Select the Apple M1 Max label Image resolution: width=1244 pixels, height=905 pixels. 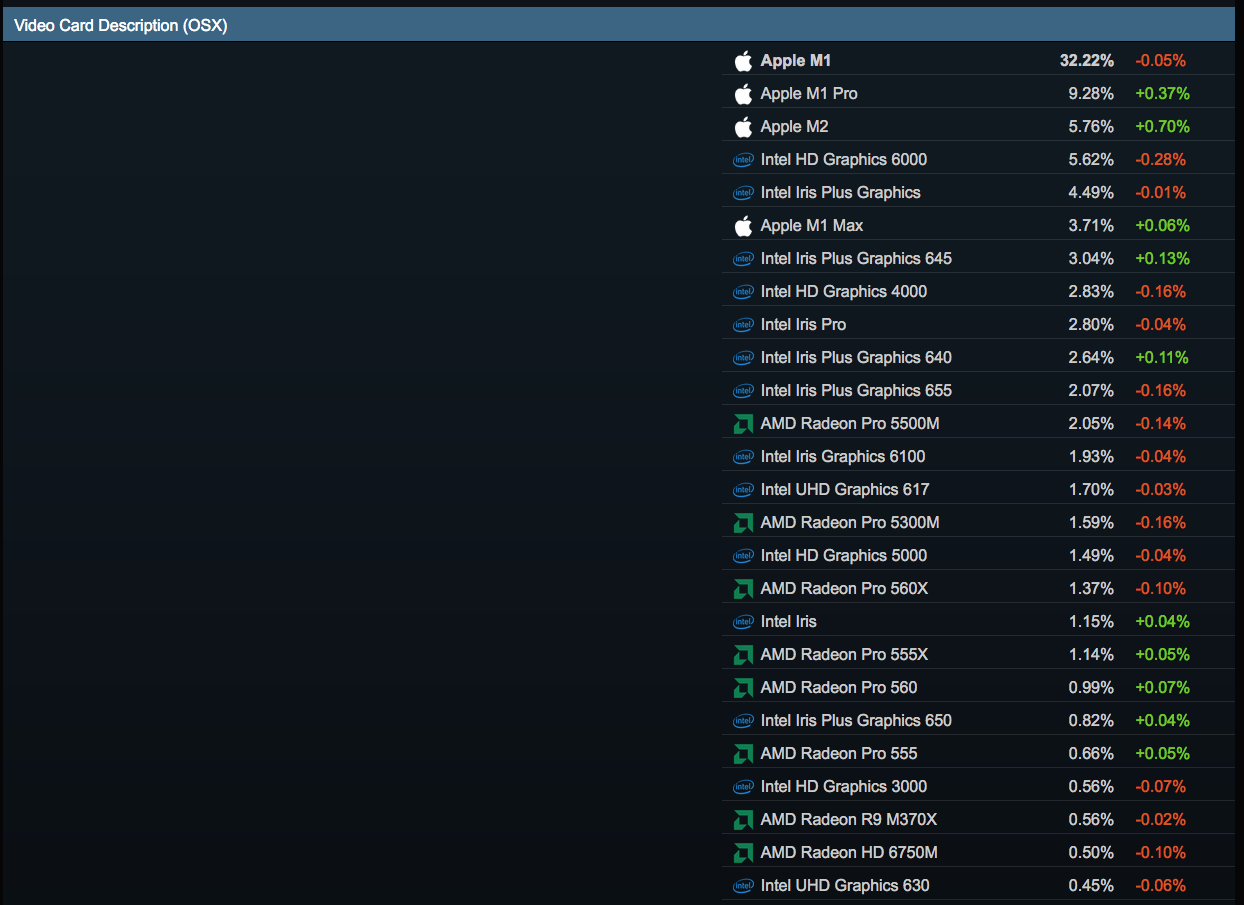pyautogui.click(x=812, y=226)
